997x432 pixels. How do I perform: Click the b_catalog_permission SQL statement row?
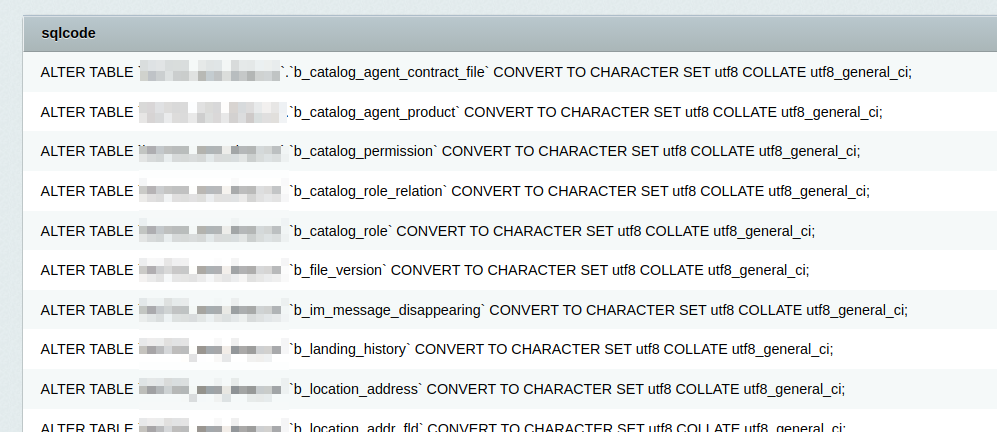click(510, 151)
